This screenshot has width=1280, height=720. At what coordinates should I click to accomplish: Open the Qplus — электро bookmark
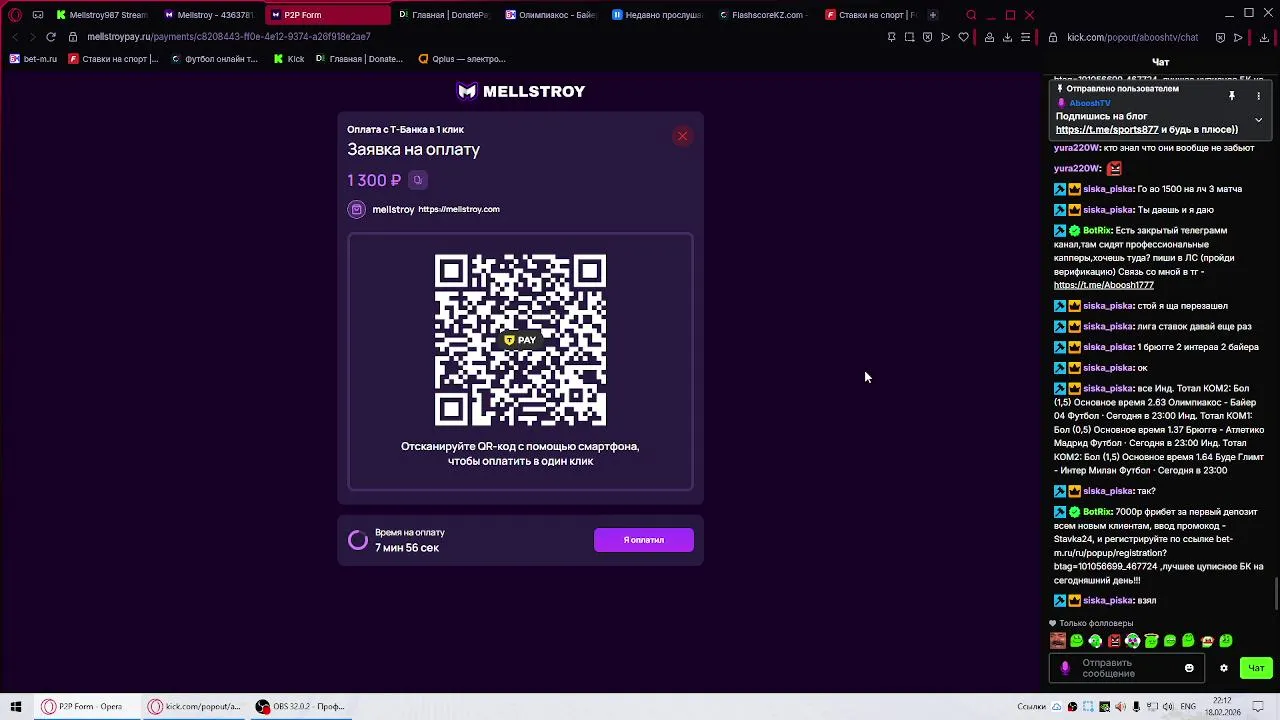click(462, 59)
